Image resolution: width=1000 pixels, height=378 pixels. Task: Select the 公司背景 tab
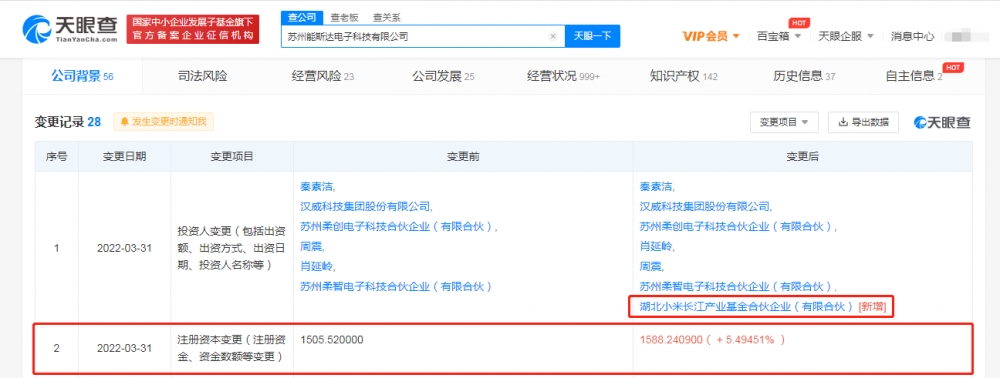coord(82,76)
